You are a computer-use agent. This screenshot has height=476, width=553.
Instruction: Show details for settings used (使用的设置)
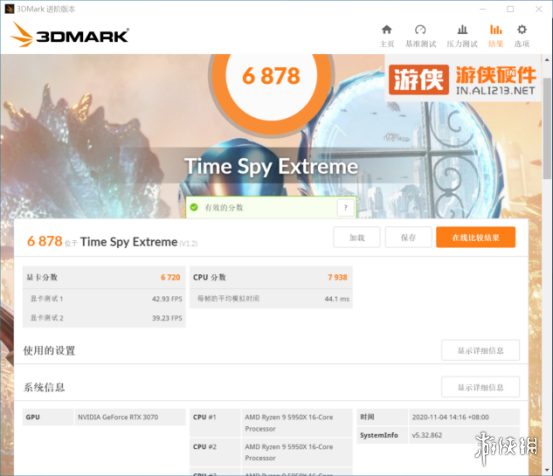click(480, 350)
